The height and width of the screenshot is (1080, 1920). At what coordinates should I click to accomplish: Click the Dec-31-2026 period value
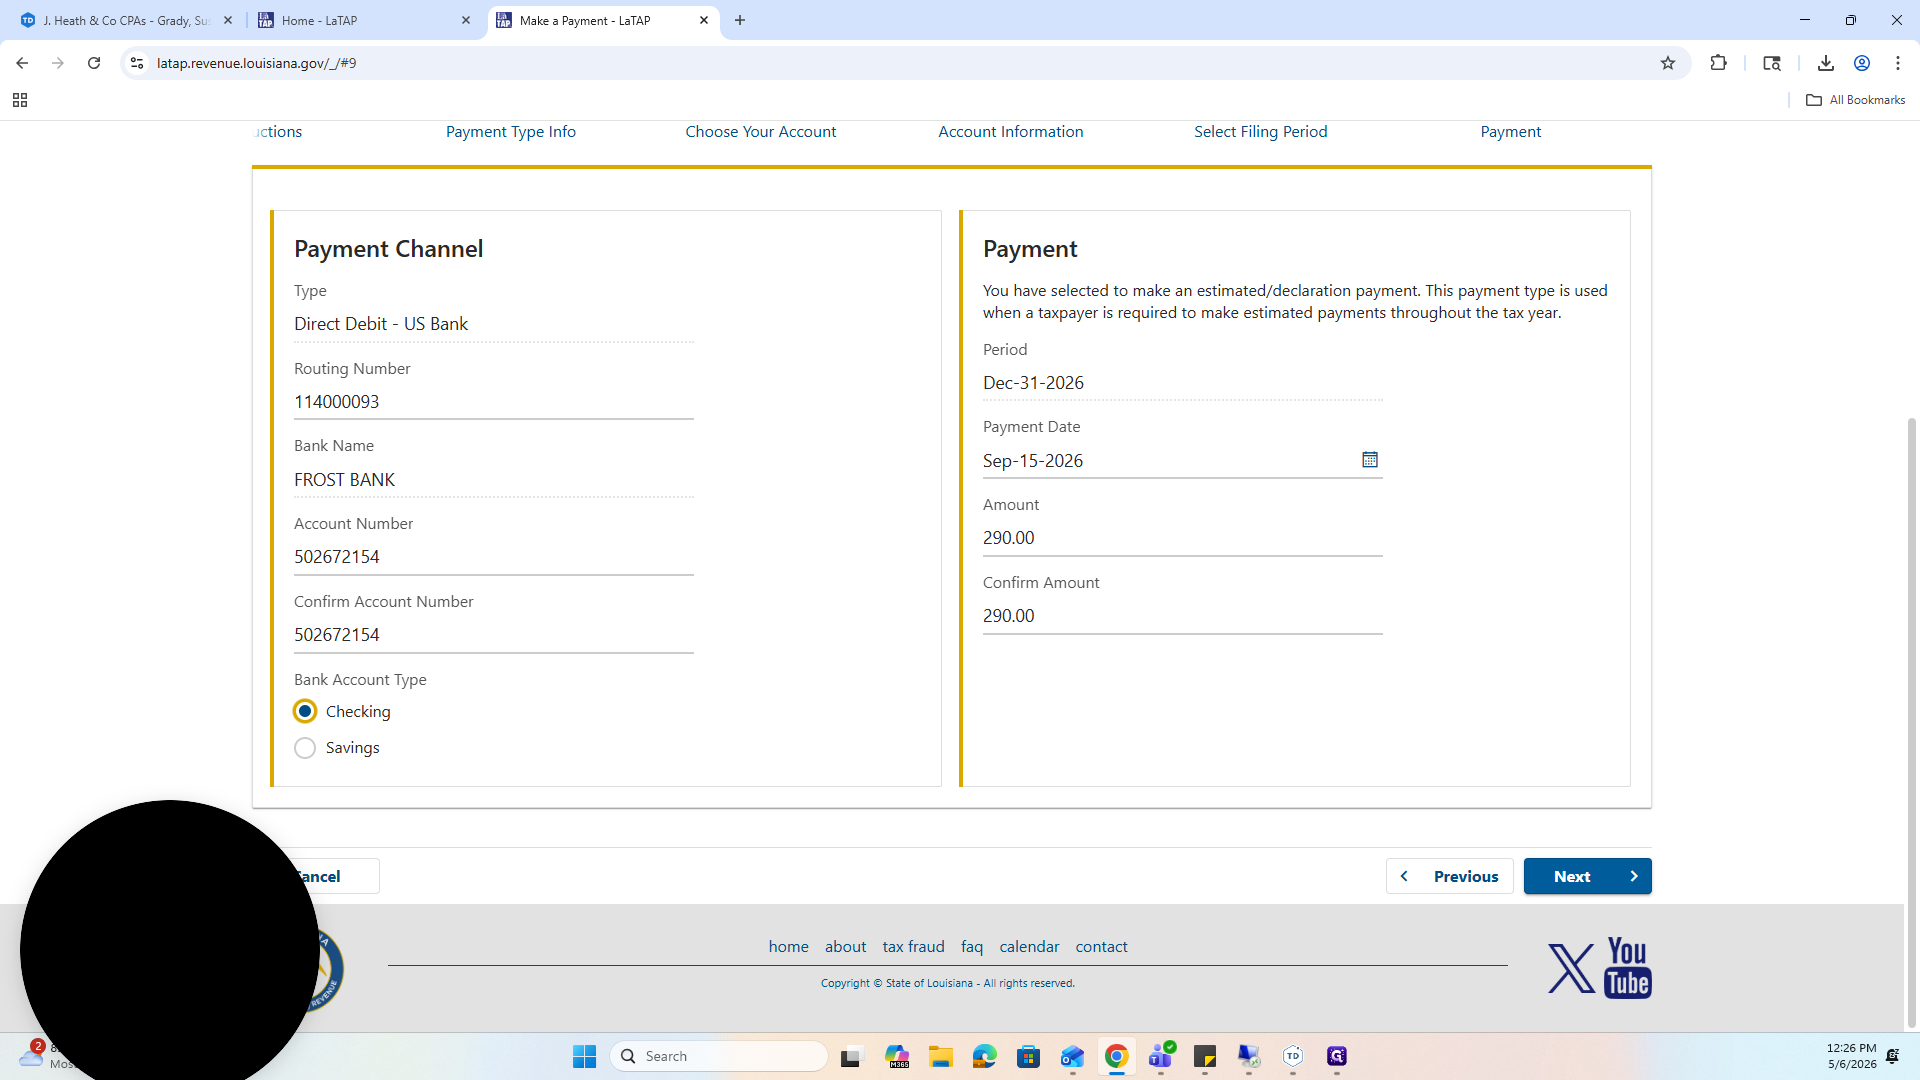pyautogui.click(x=1033, y=383)
